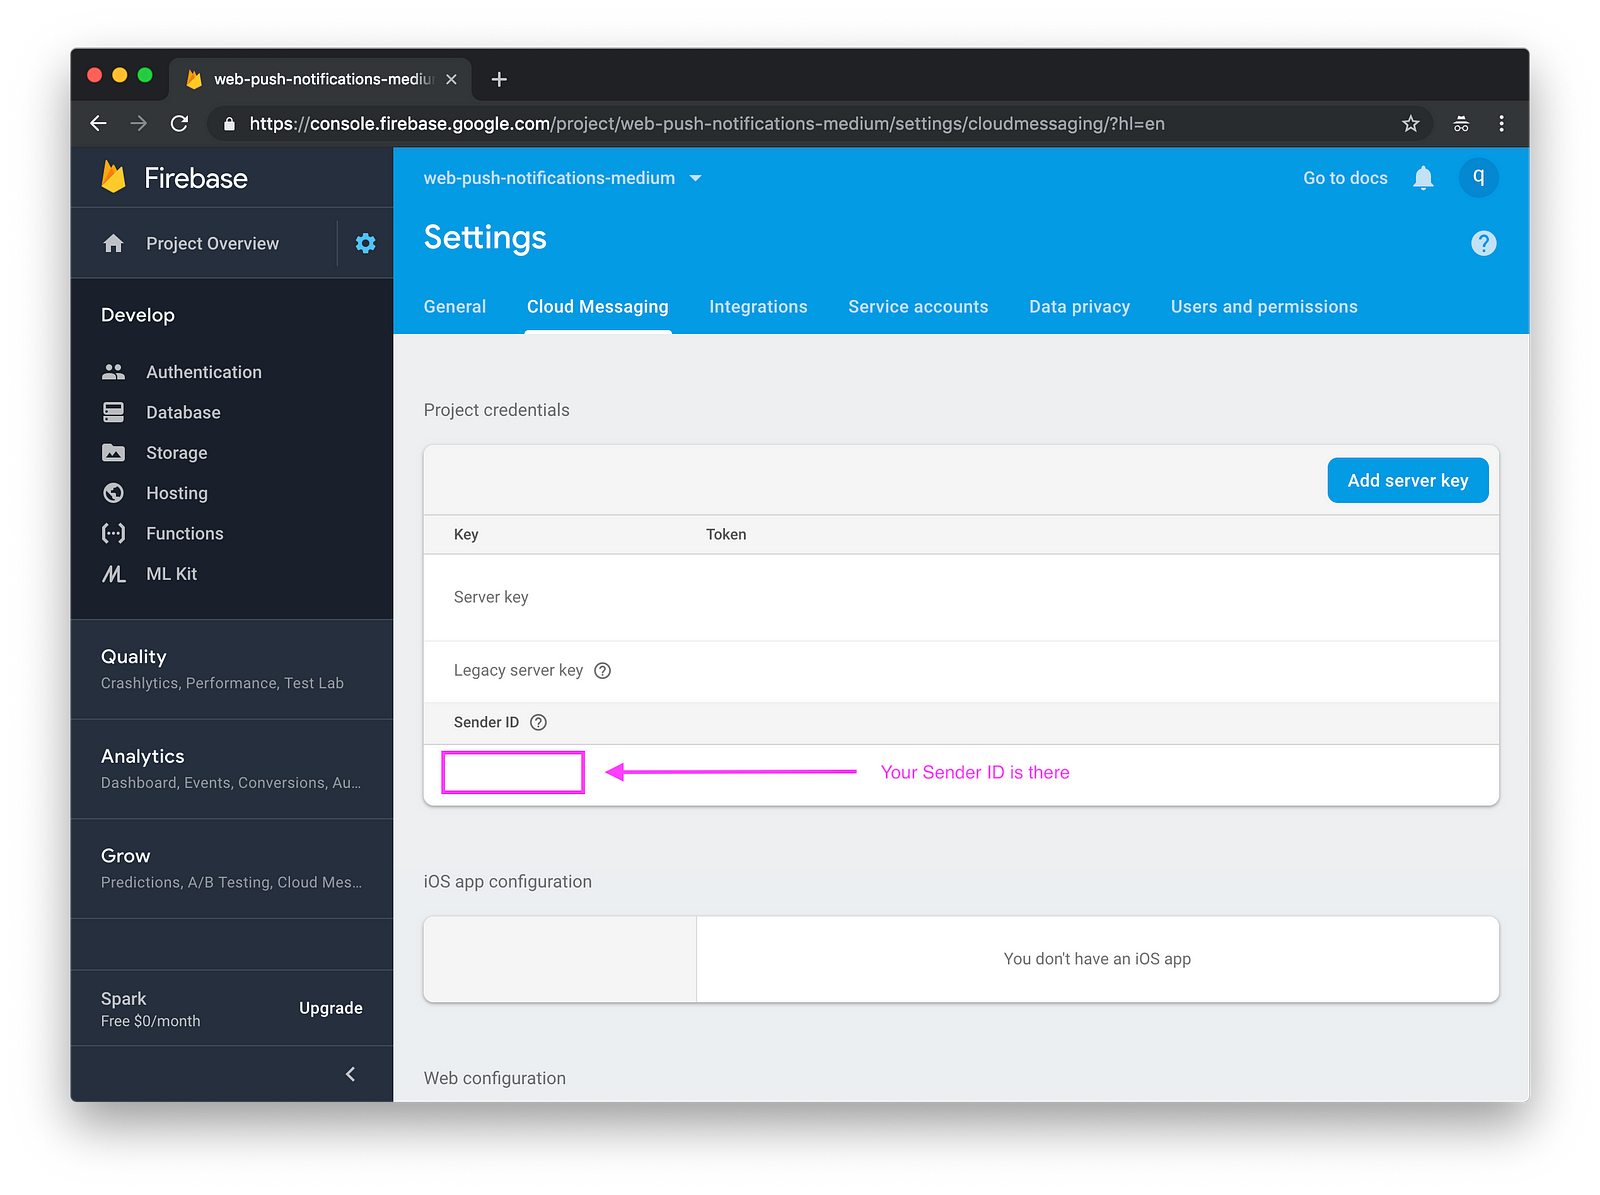
Task: Expand the Quality section
Action: coord(232,669)
